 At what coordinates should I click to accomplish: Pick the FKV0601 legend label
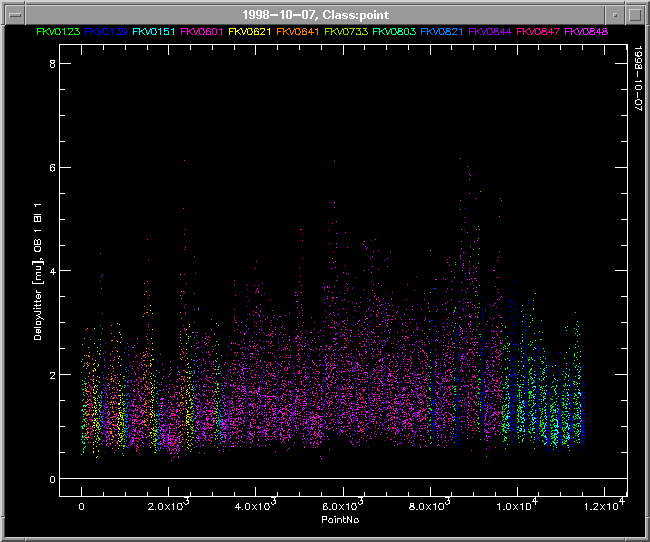pyautogui.click(x=201, y=32)
